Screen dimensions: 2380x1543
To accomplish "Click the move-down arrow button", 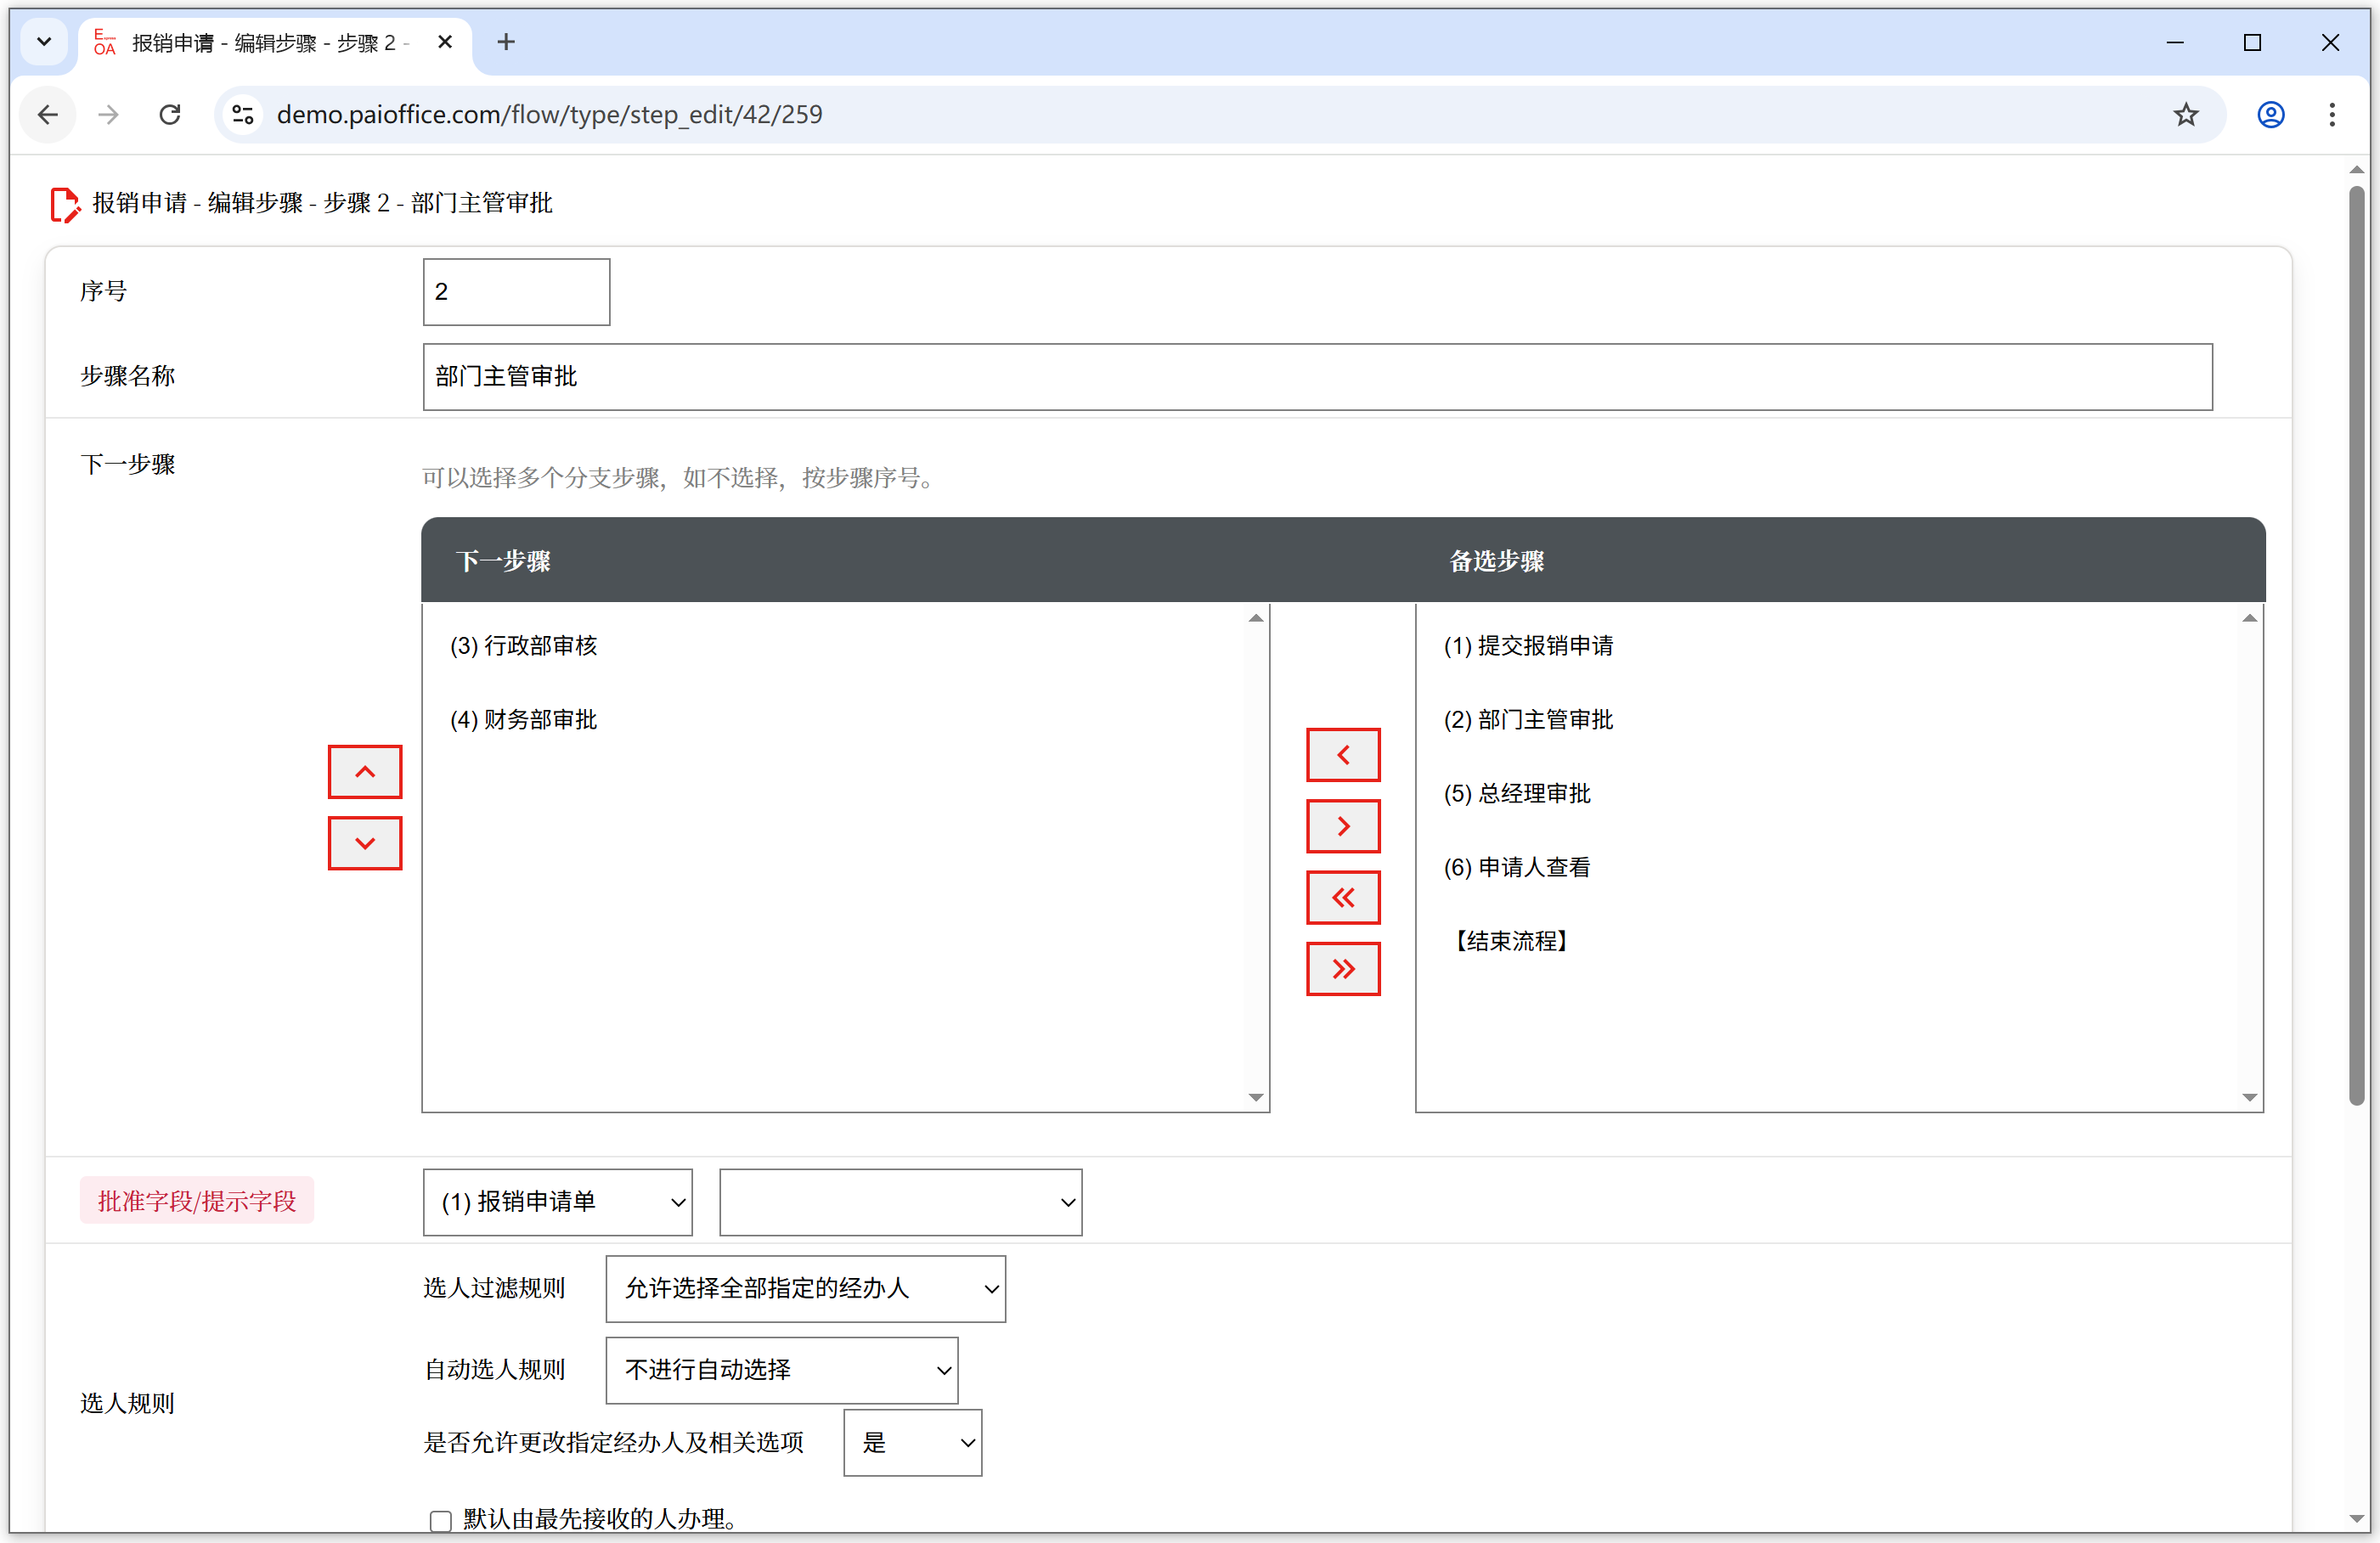I will [365, 843].
